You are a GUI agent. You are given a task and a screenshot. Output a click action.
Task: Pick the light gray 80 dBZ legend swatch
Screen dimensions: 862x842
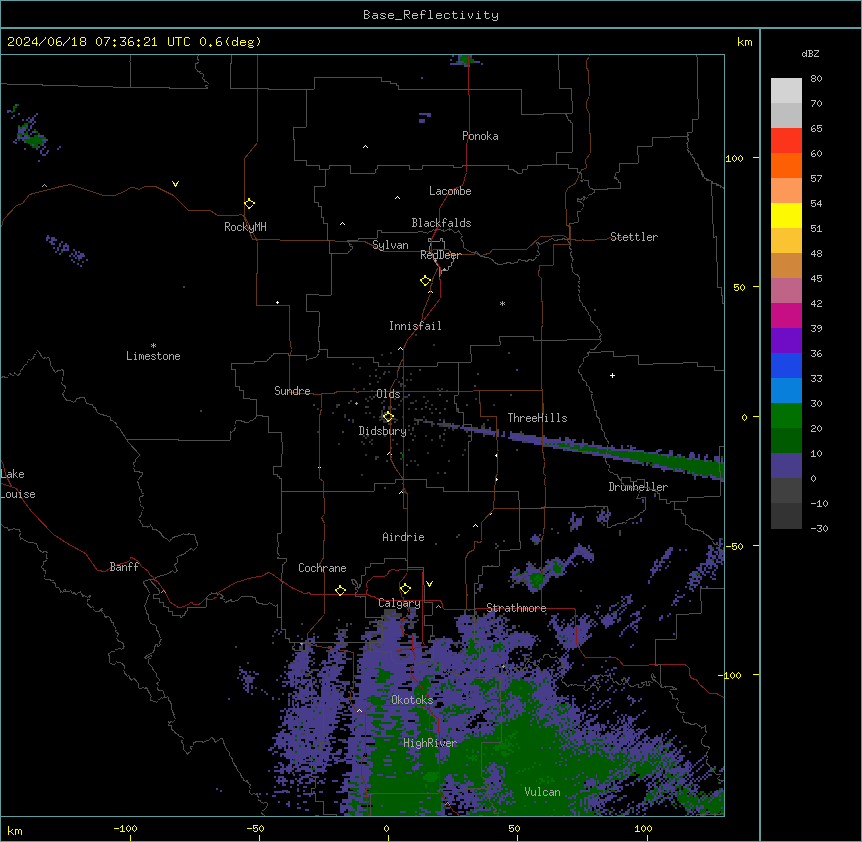pos(786,91)
